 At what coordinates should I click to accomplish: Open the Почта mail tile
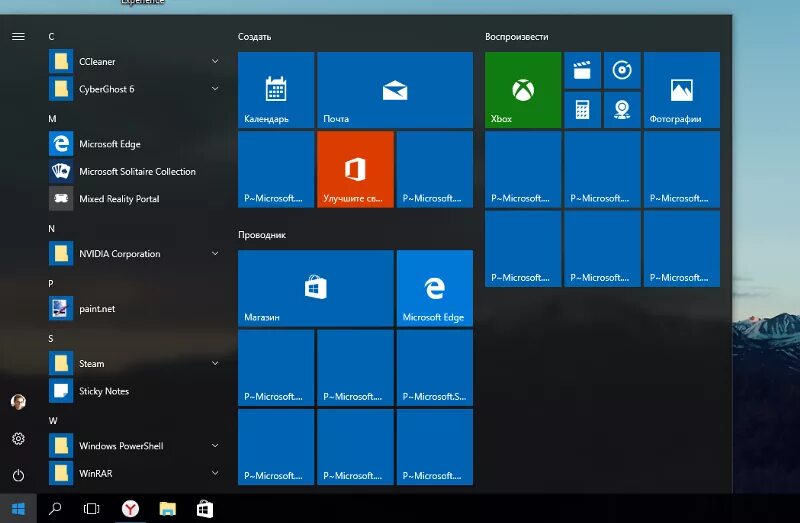(395, 90)
